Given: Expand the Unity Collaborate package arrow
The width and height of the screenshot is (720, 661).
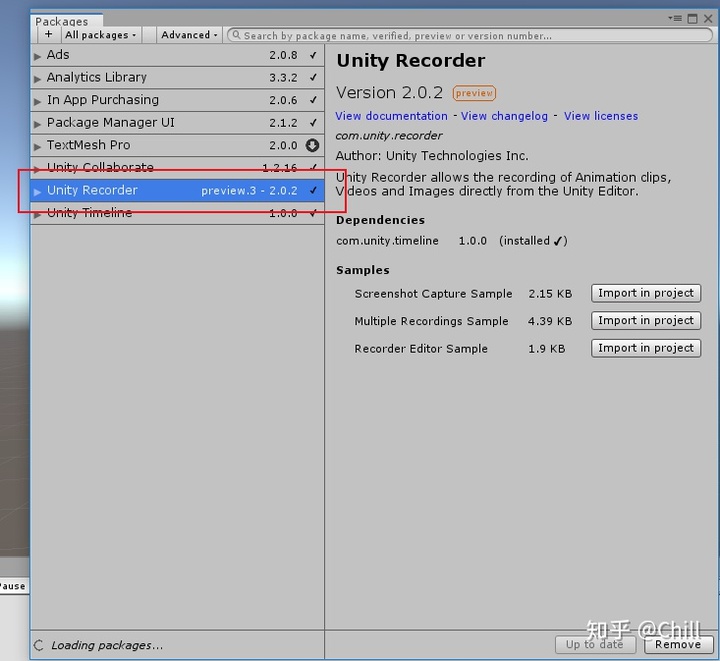Looking at the screenshot, I should pyautogui.click(x=37, y=169).
